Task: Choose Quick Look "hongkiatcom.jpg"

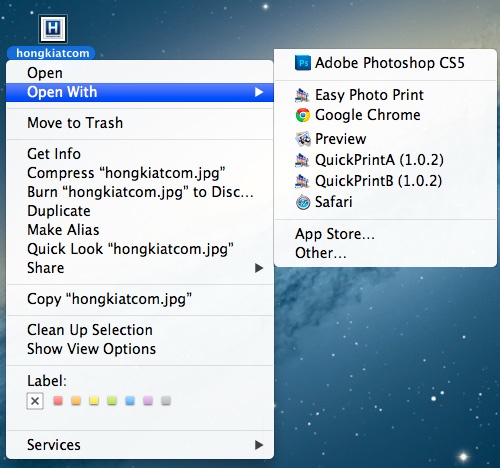Action: [x=140, y=249]
